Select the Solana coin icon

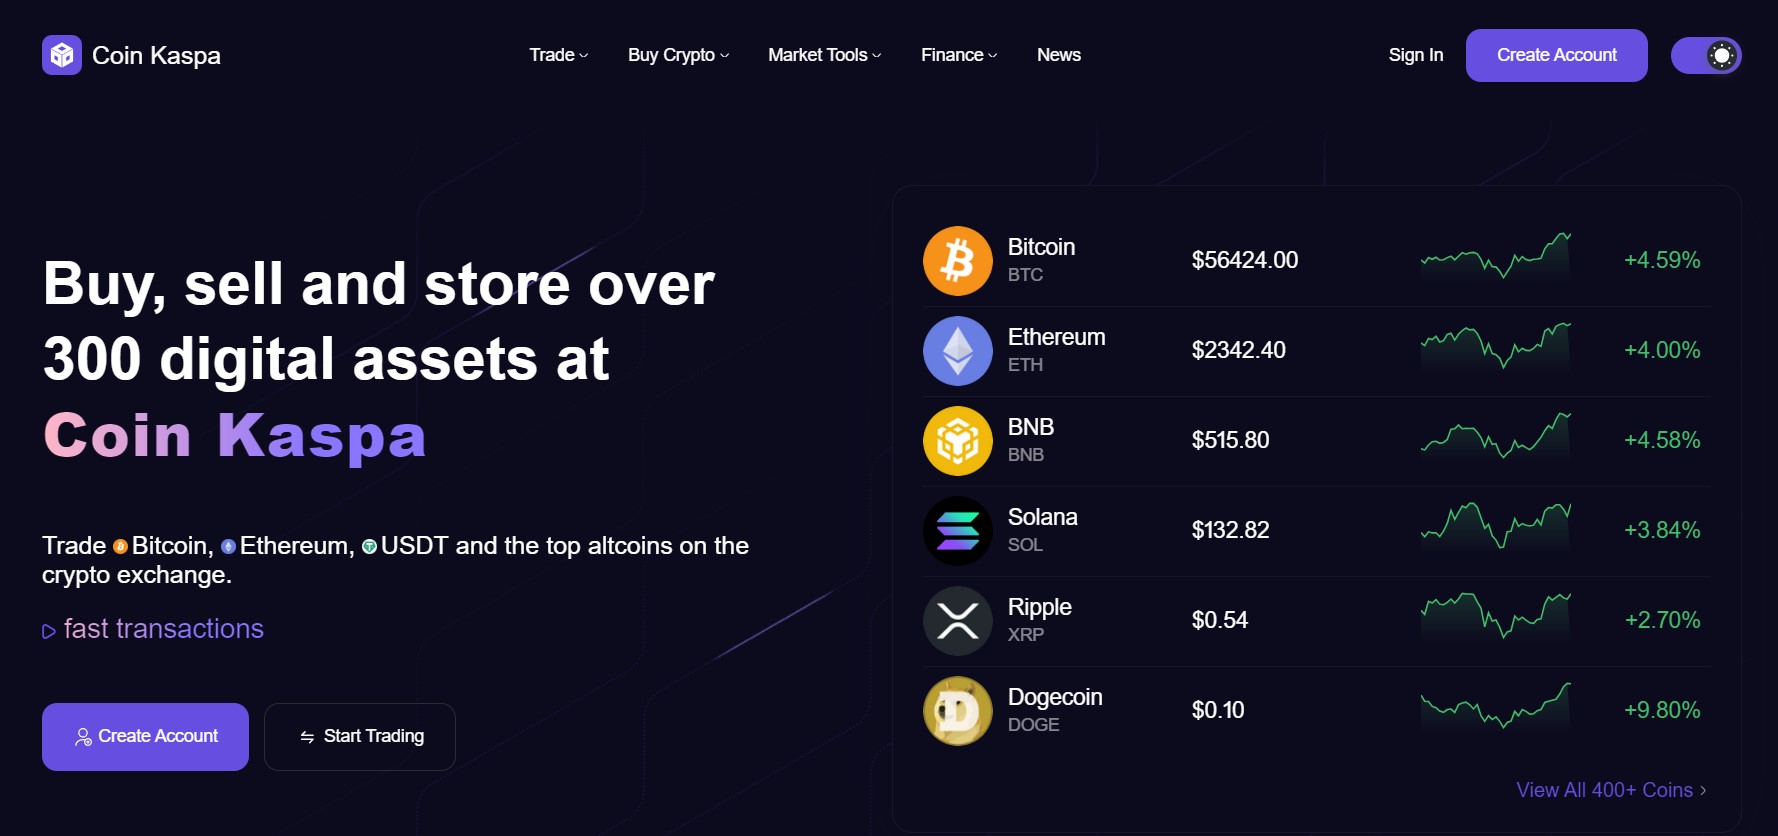958,531
